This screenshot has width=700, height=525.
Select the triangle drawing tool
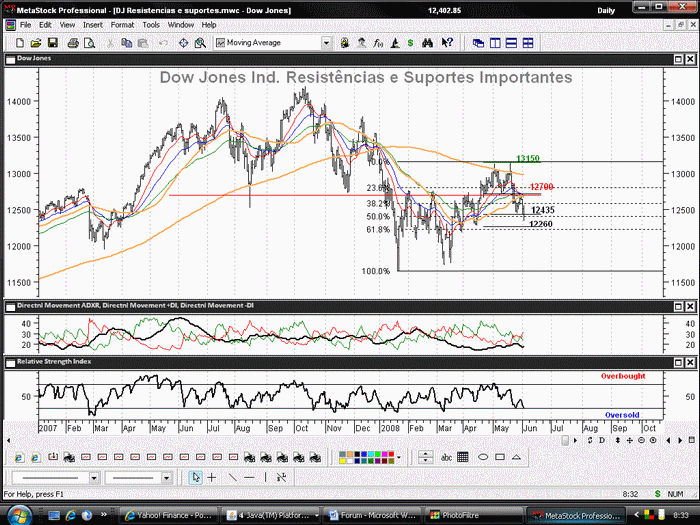coord(517,457)
